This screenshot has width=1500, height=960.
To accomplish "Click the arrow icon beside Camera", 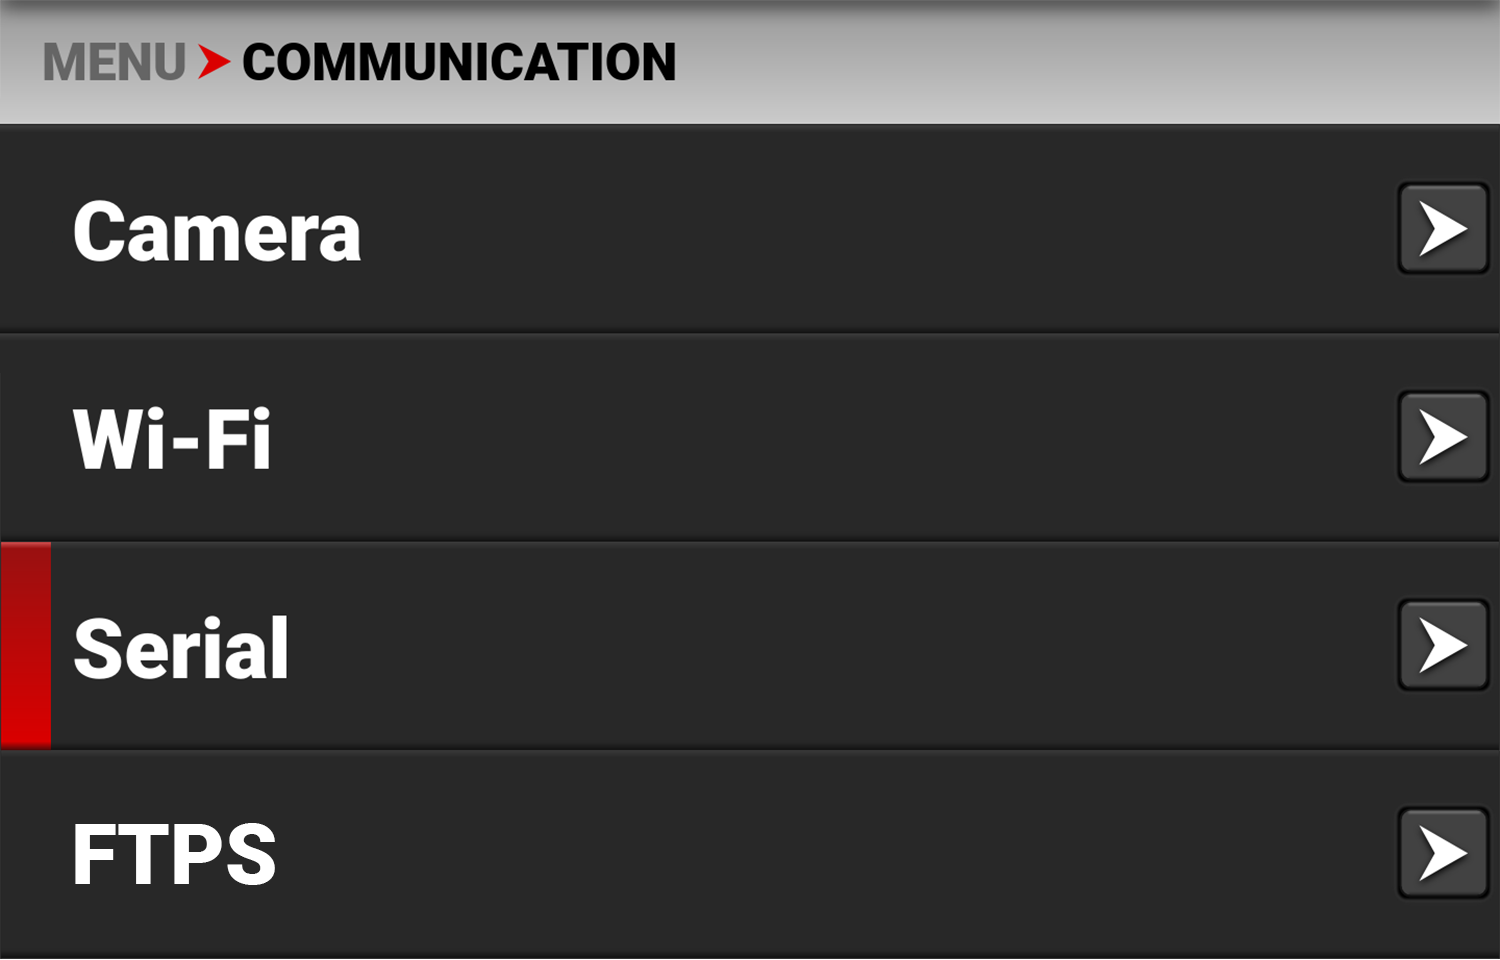I will [1442, 229].
